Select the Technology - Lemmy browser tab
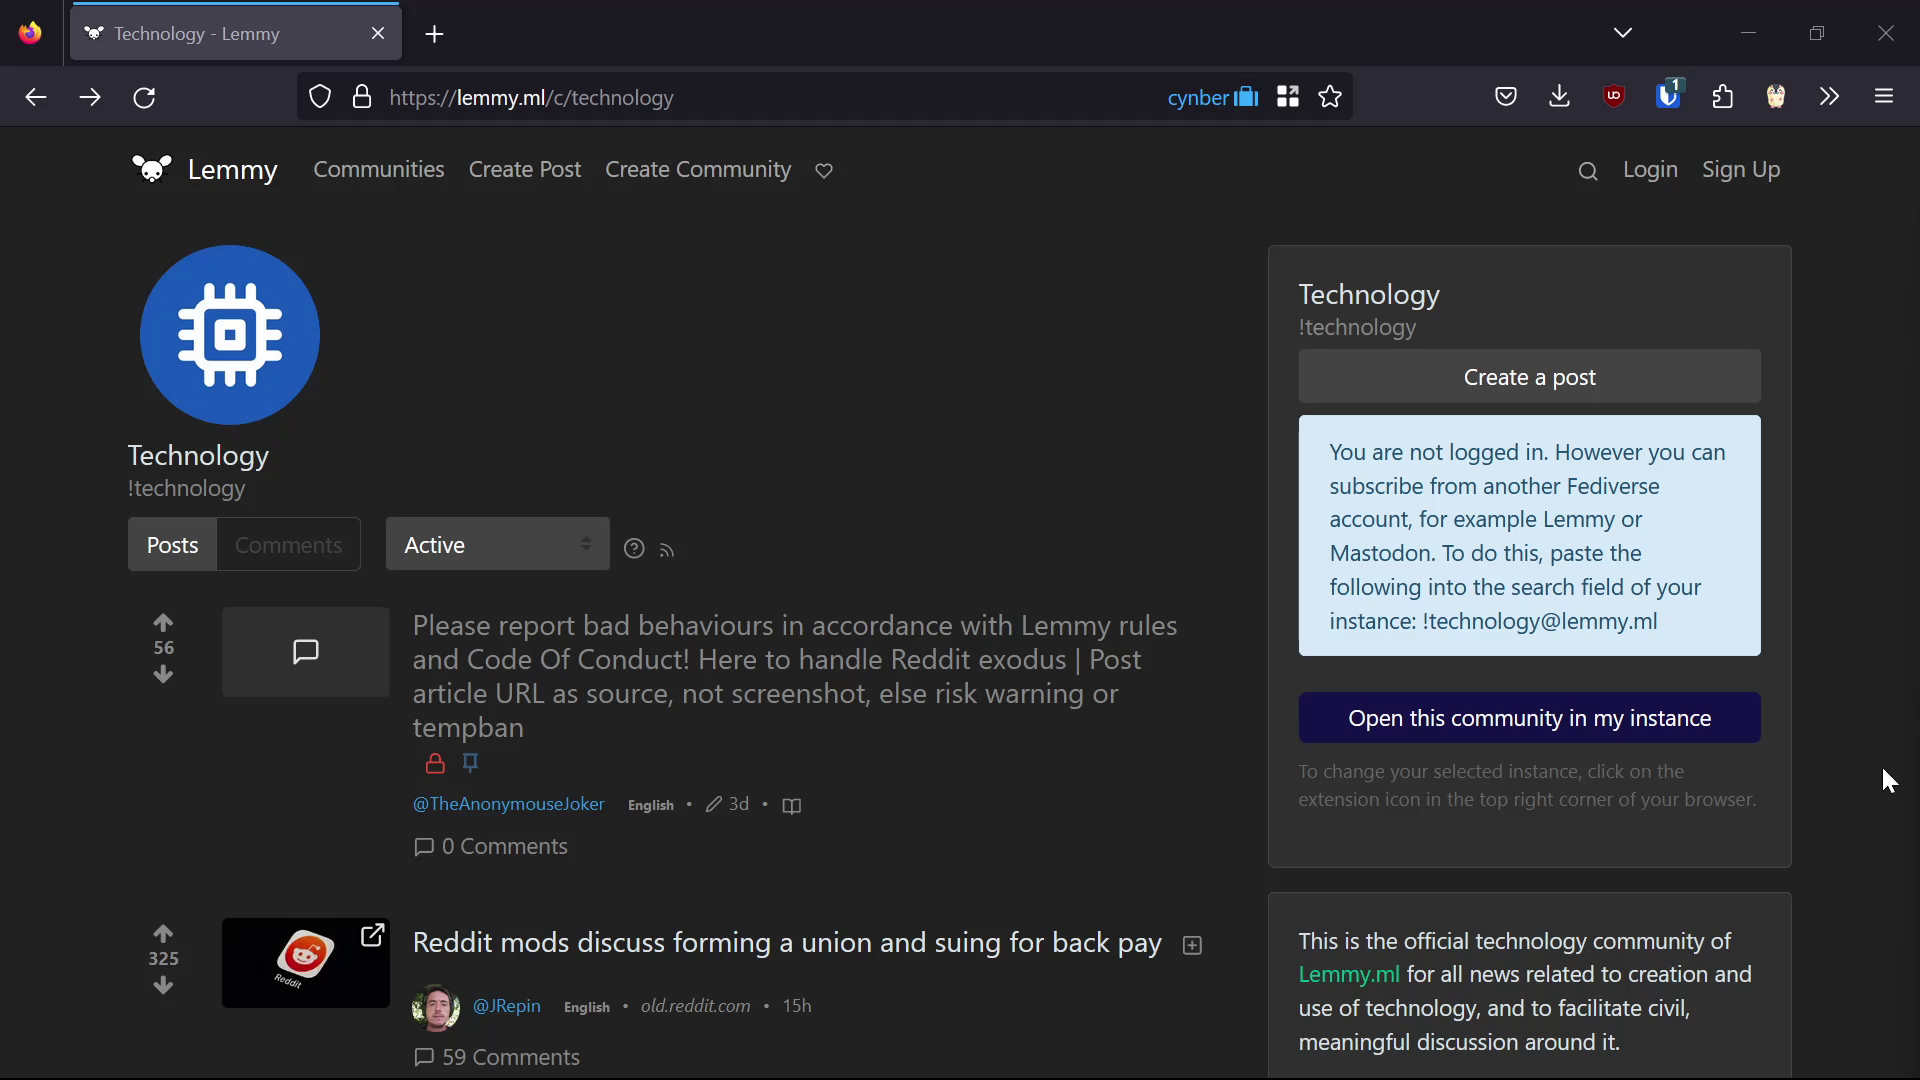1920x1080 pixels. pyautogui.click(x=236, y=34)
